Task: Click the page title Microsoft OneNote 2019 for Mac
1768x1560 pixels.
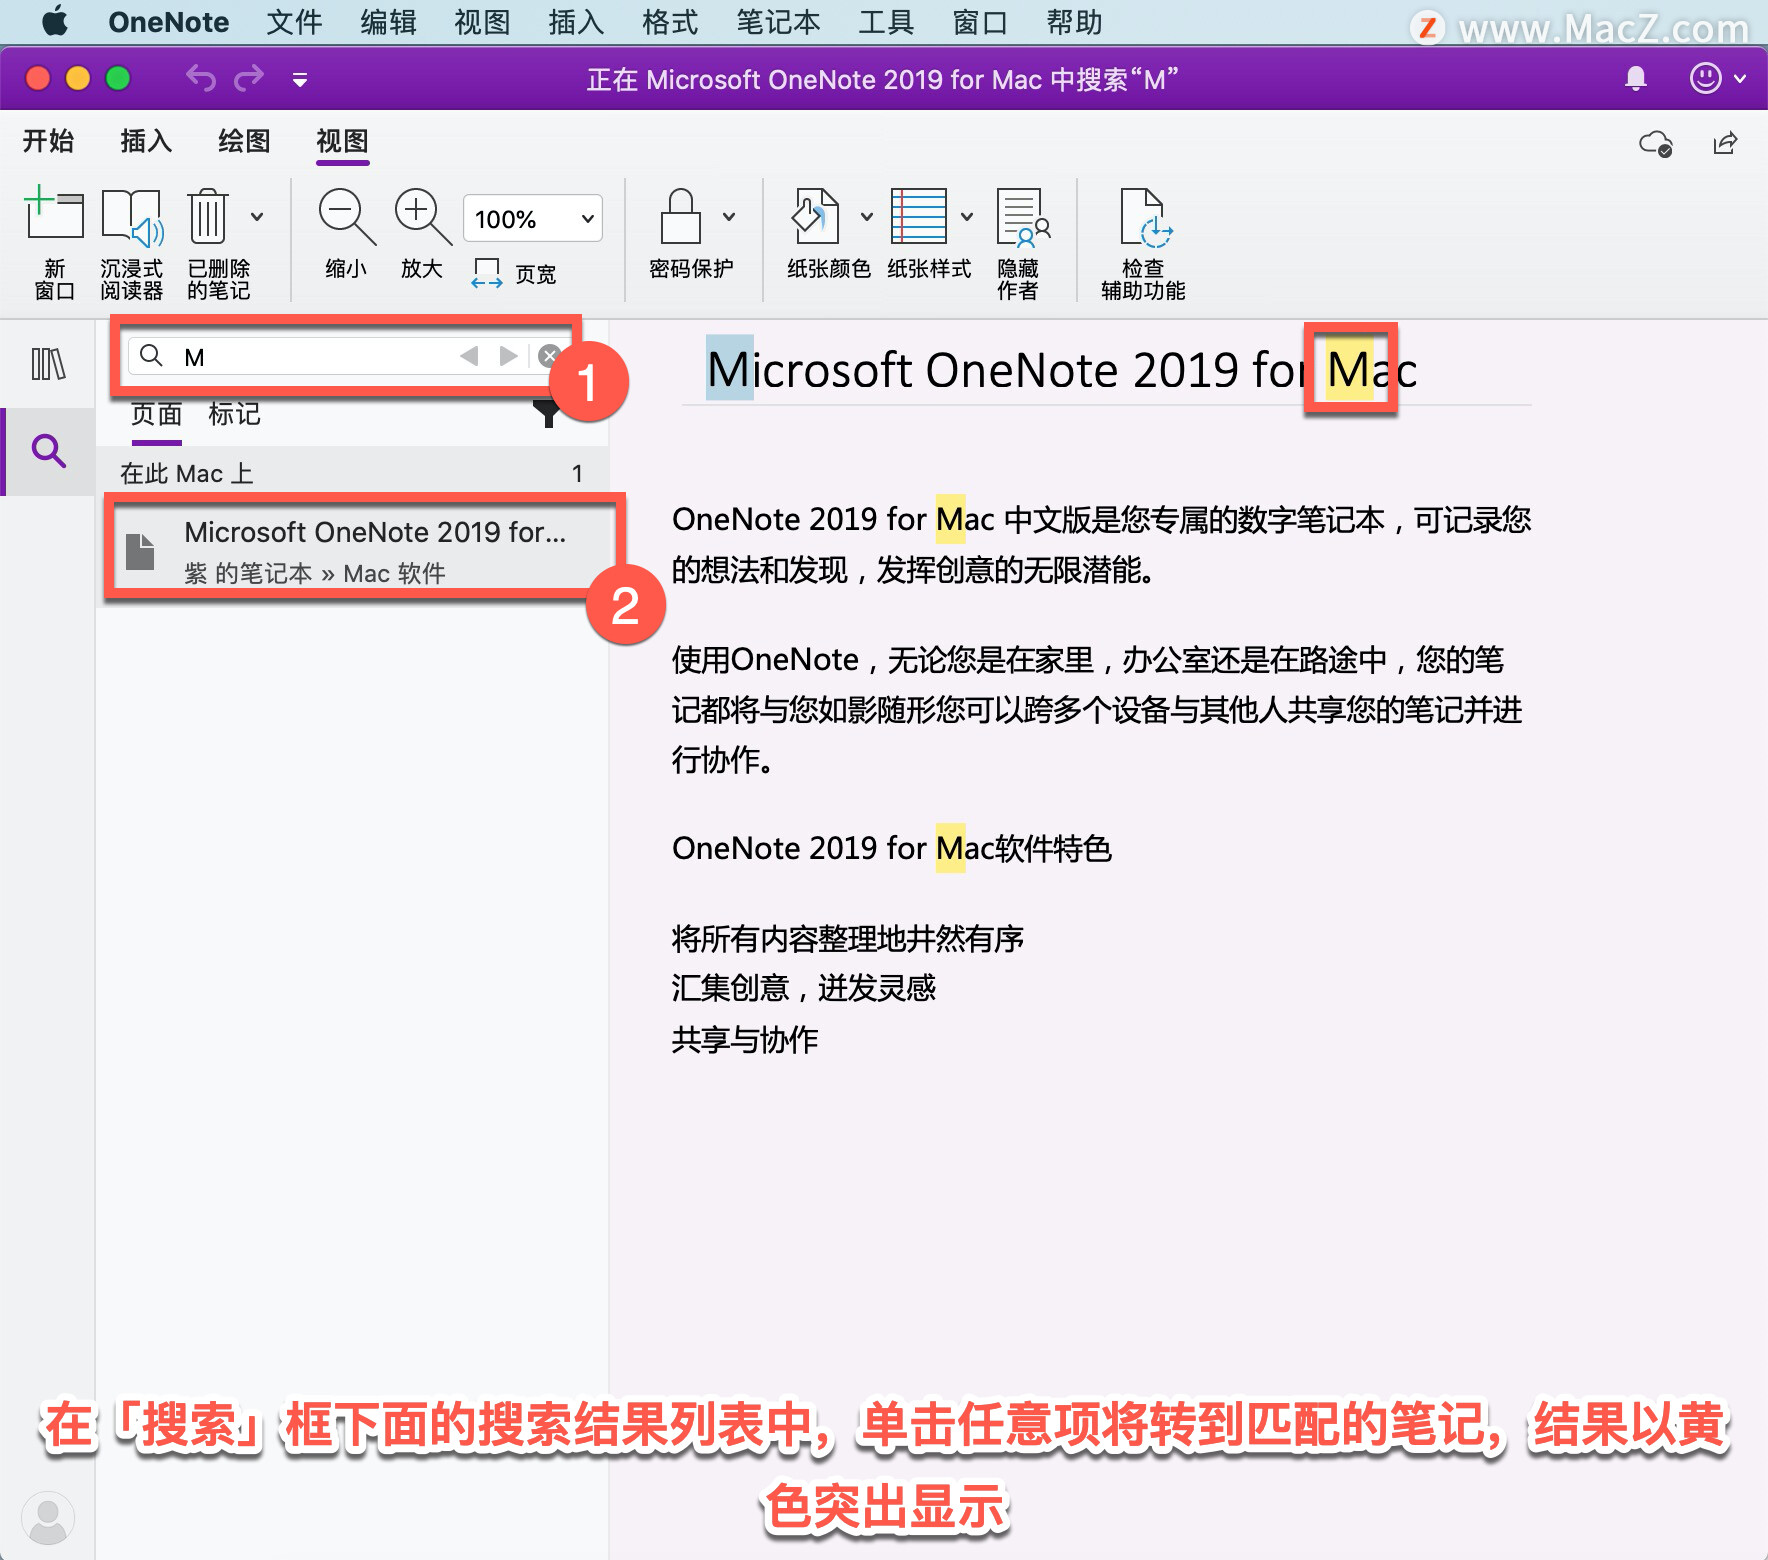Action: tap(1062, 370)
